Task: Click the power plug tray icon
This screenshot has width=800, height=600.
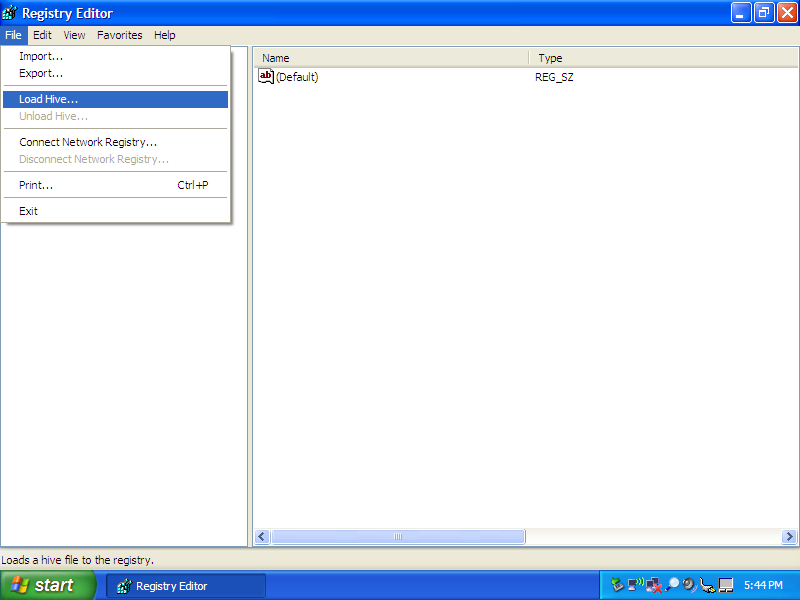Action: coord(707,585)
